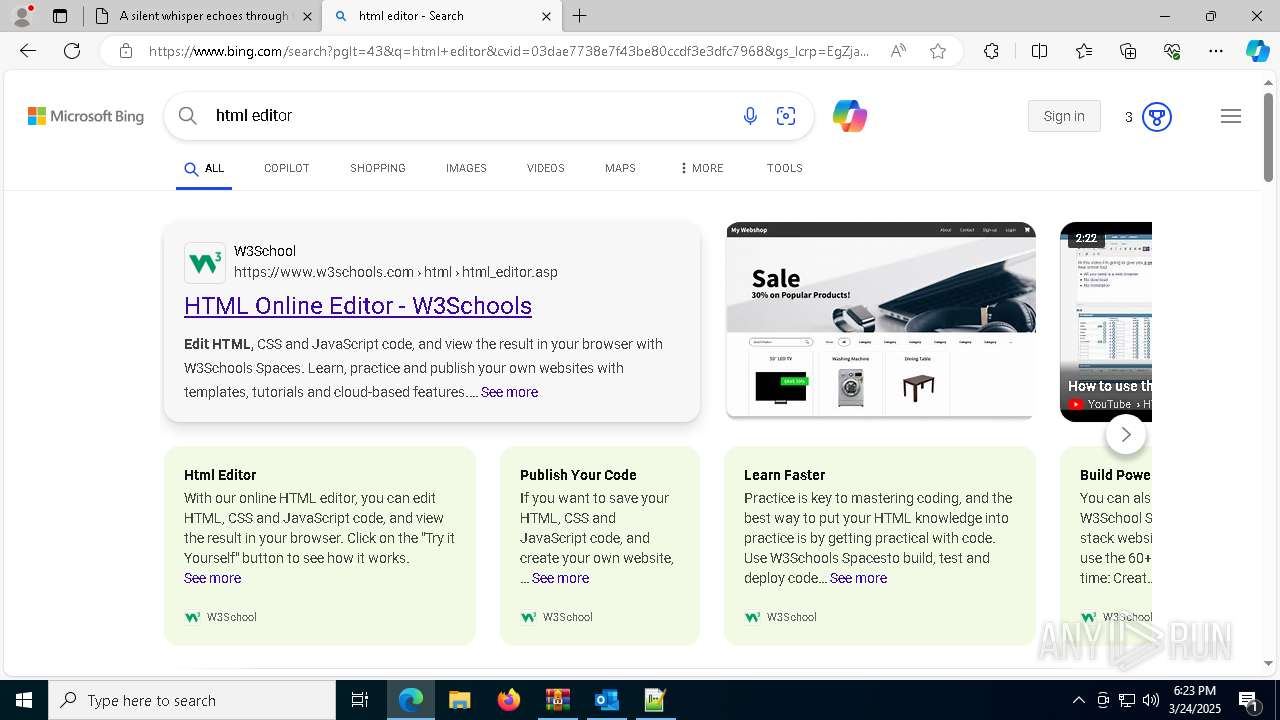This screenshot has width=1280, height=720.
Task: Open Copilot sidebar icon in toolbar
Action: point(1257,51)
